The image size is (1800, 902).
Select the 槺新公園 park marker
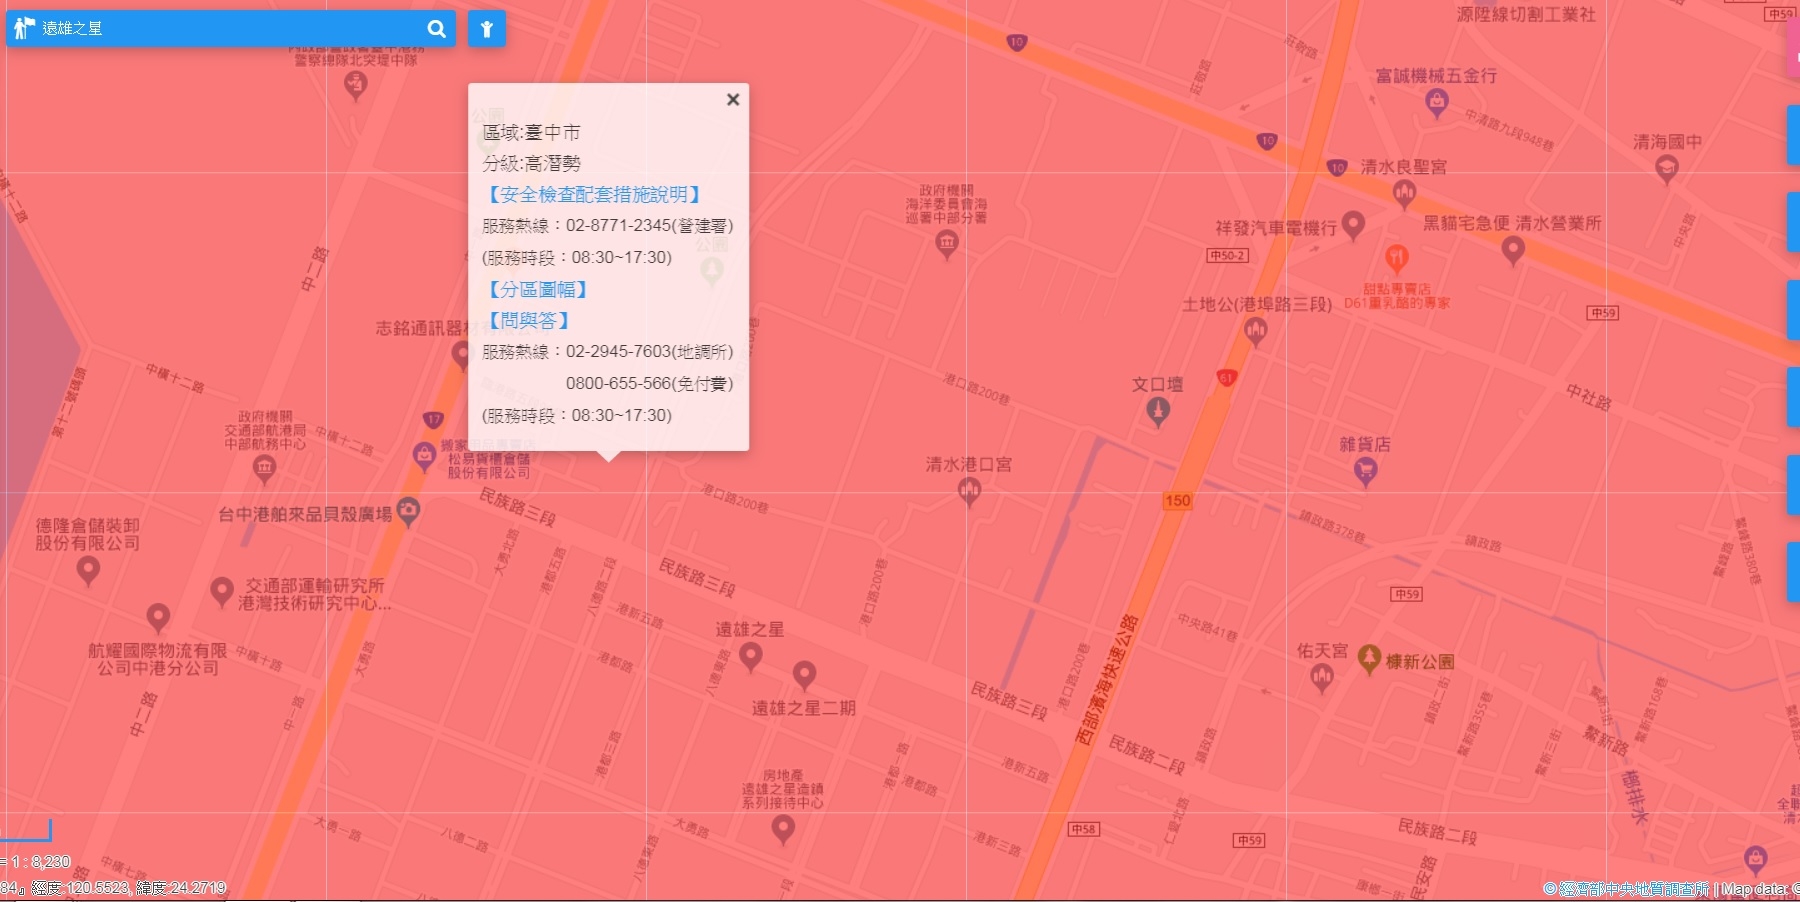click(1370, 660)
